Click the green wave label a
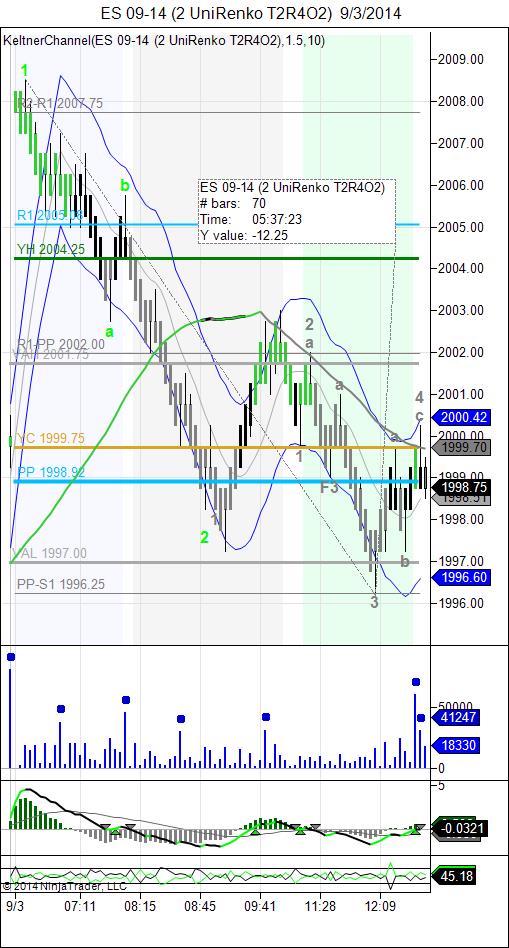This screenshot has width=509, height=948. 109,332
